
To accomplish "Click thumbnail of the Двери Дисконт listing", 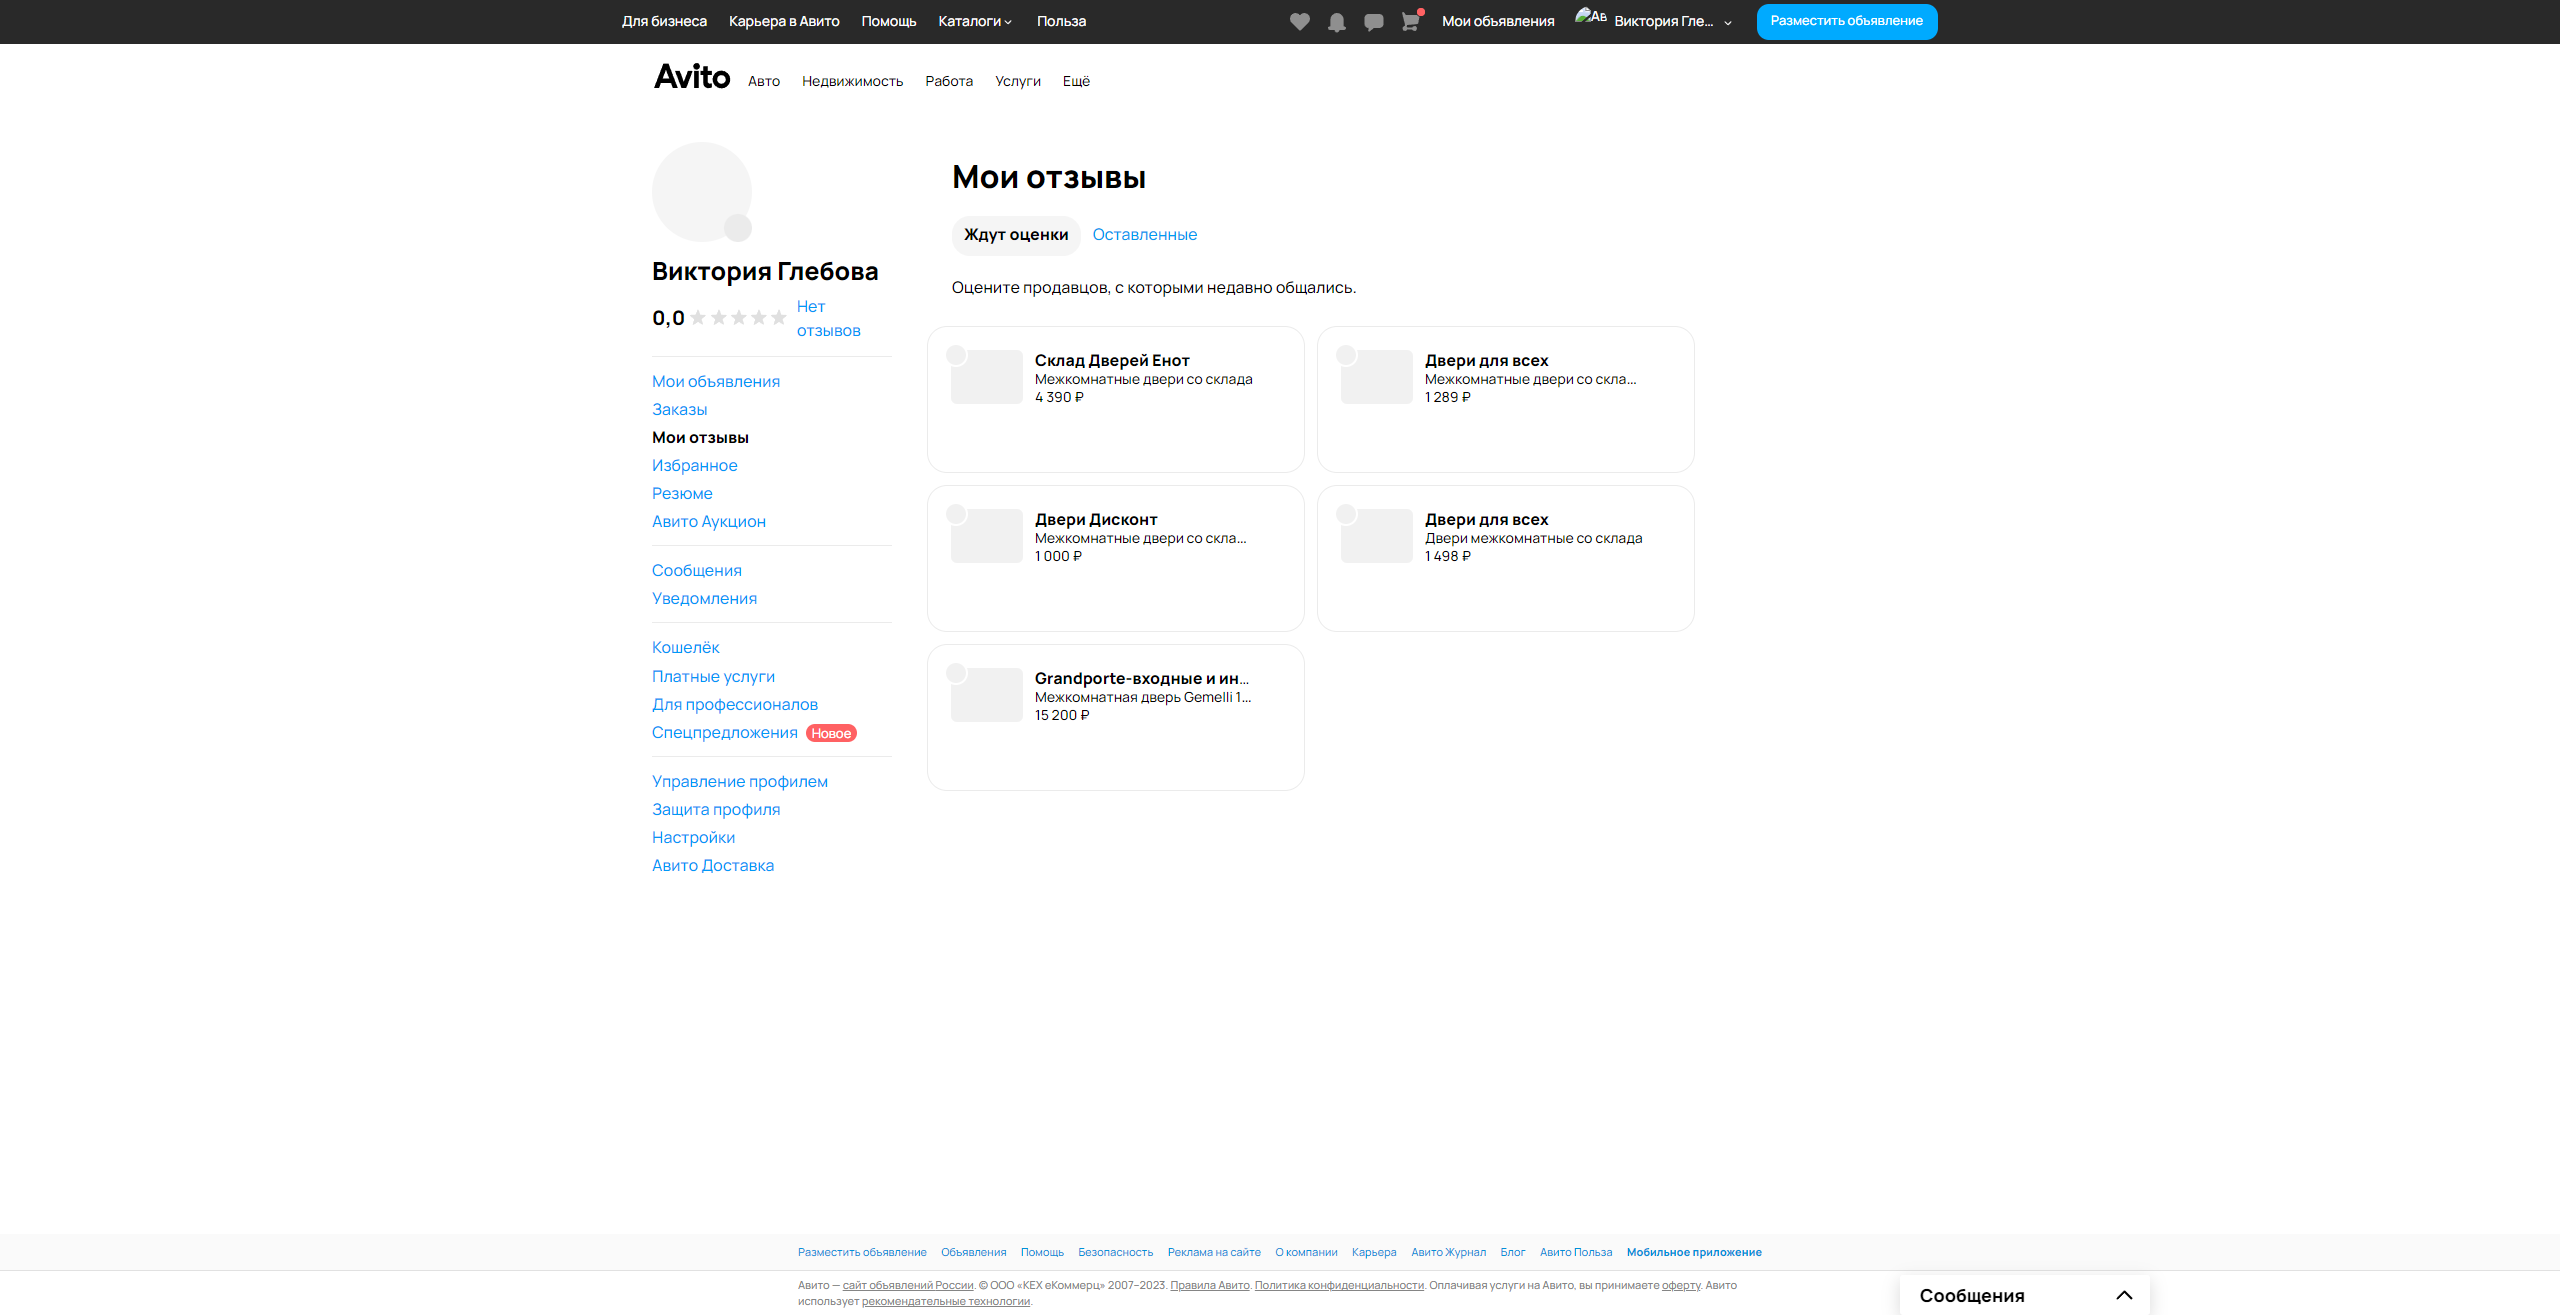I will click(x=986, y=536).
